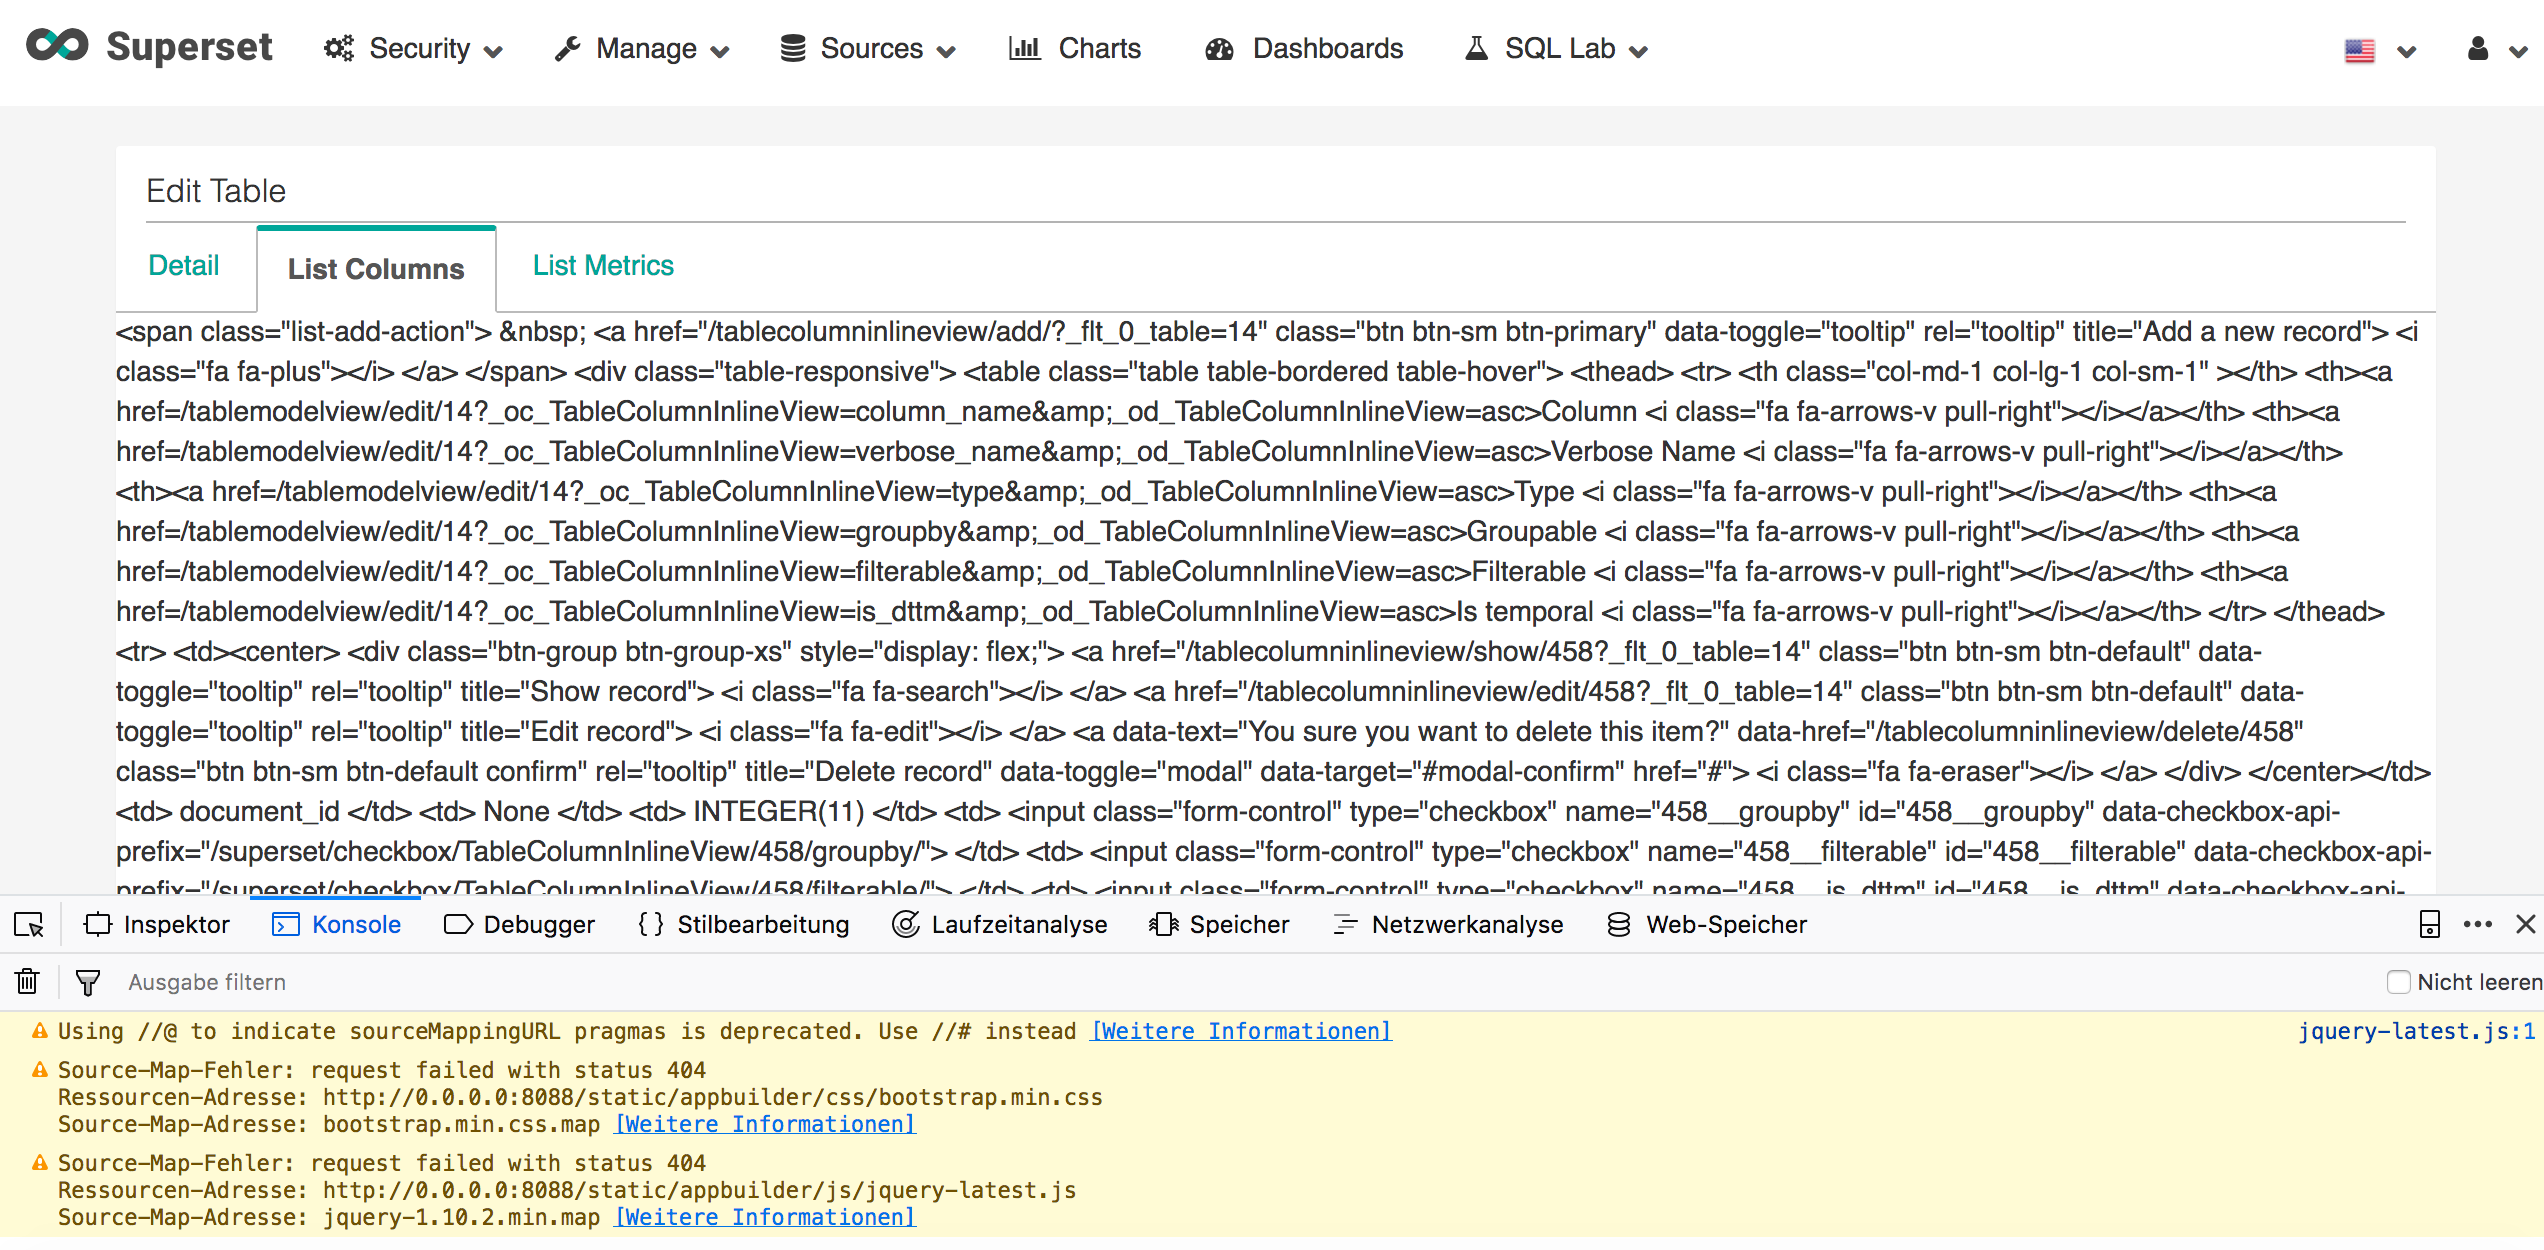
Task: Click the bootstrap.min.css Ressourcen-Adresse line
Action: pyautogui.click(x=580, y=1097)
